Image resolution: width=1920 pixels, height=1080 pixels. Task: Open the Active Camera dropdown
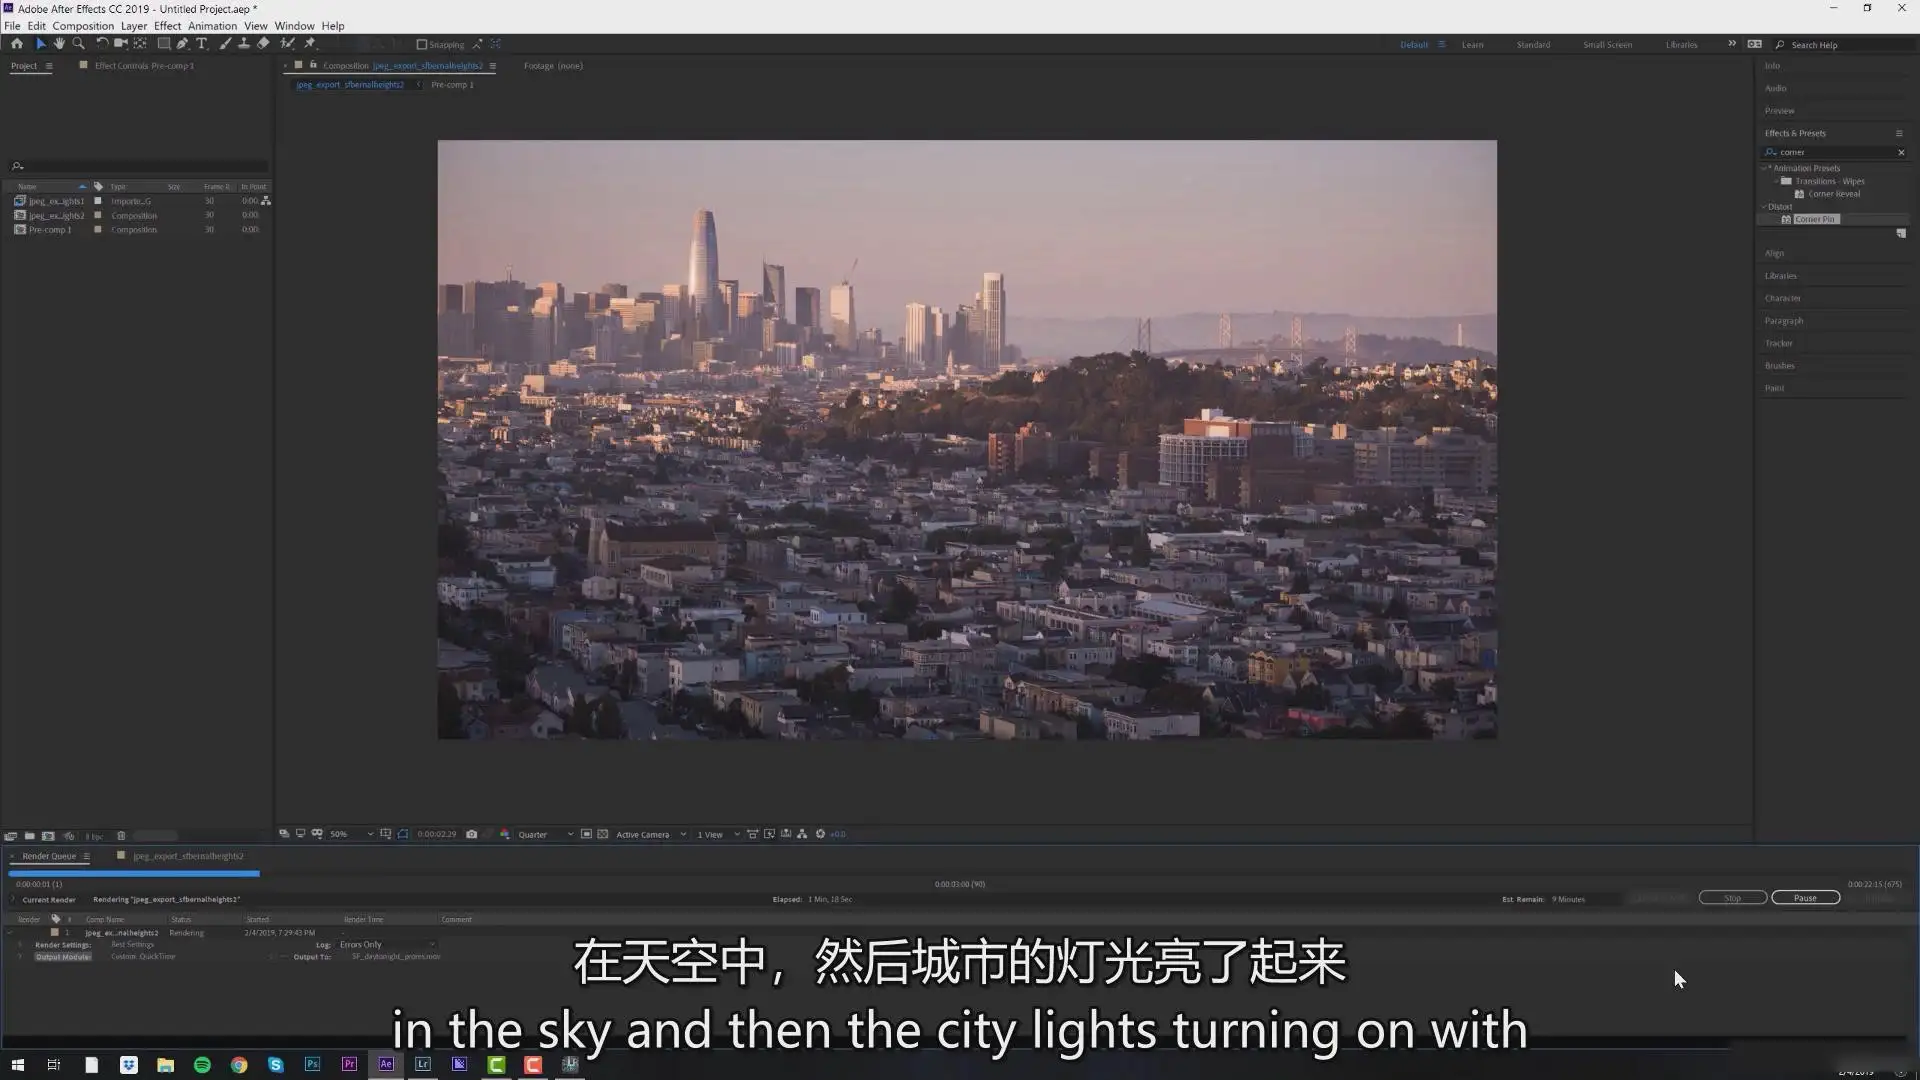pyautogui.click(x=651, y=834)
